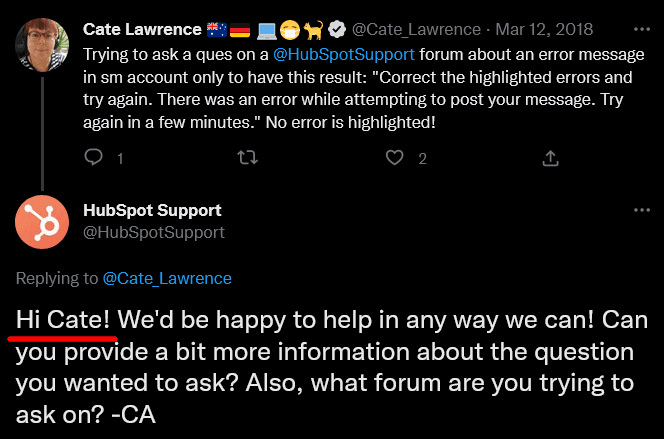Click the @Cate_Lawrence handle in tweet header
The image size is (664, 439).
point(417,30)
